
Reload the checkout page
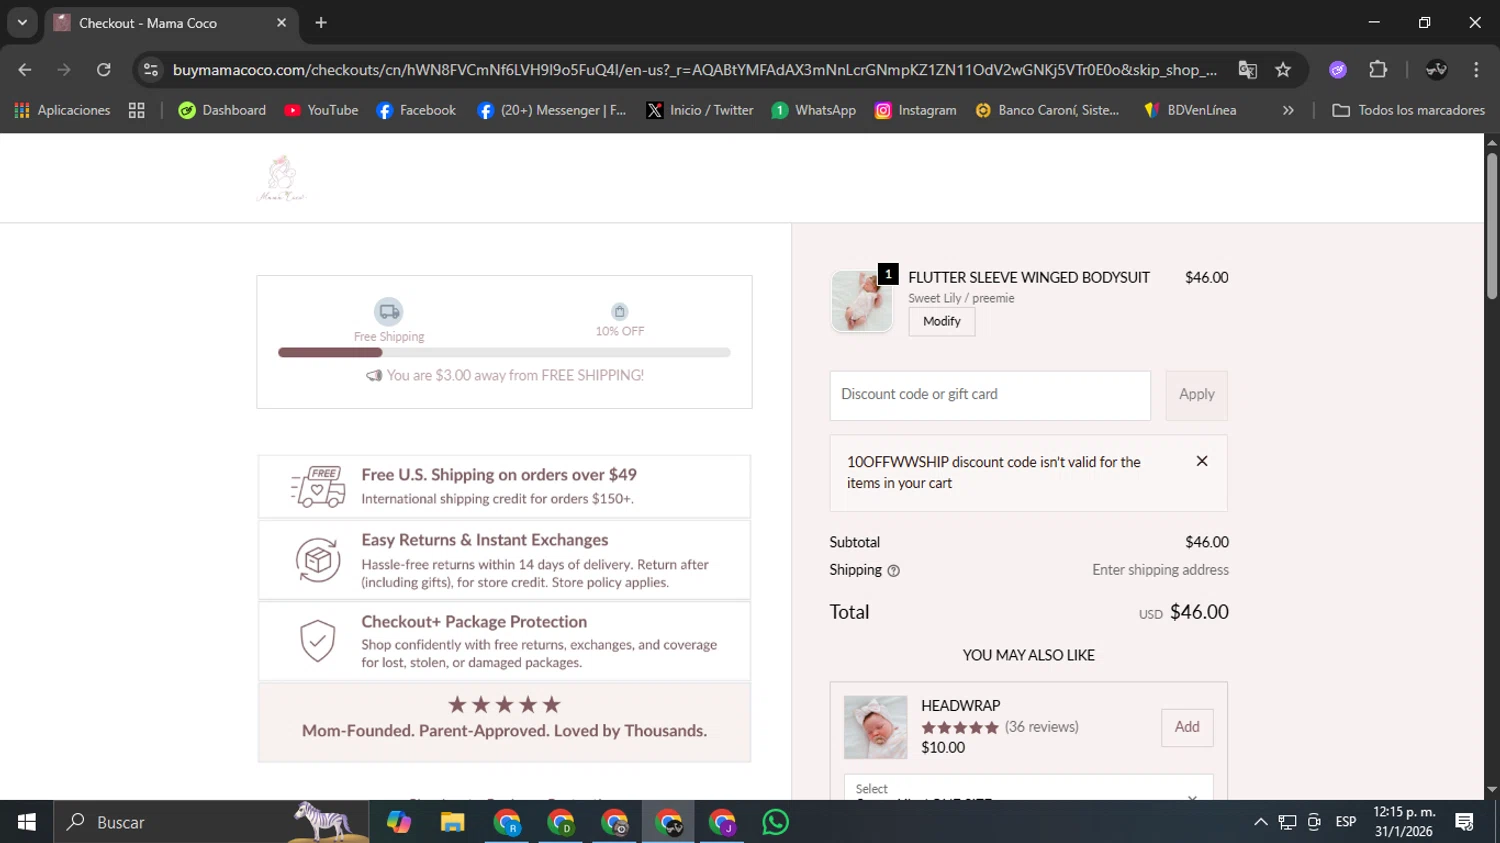103,69
